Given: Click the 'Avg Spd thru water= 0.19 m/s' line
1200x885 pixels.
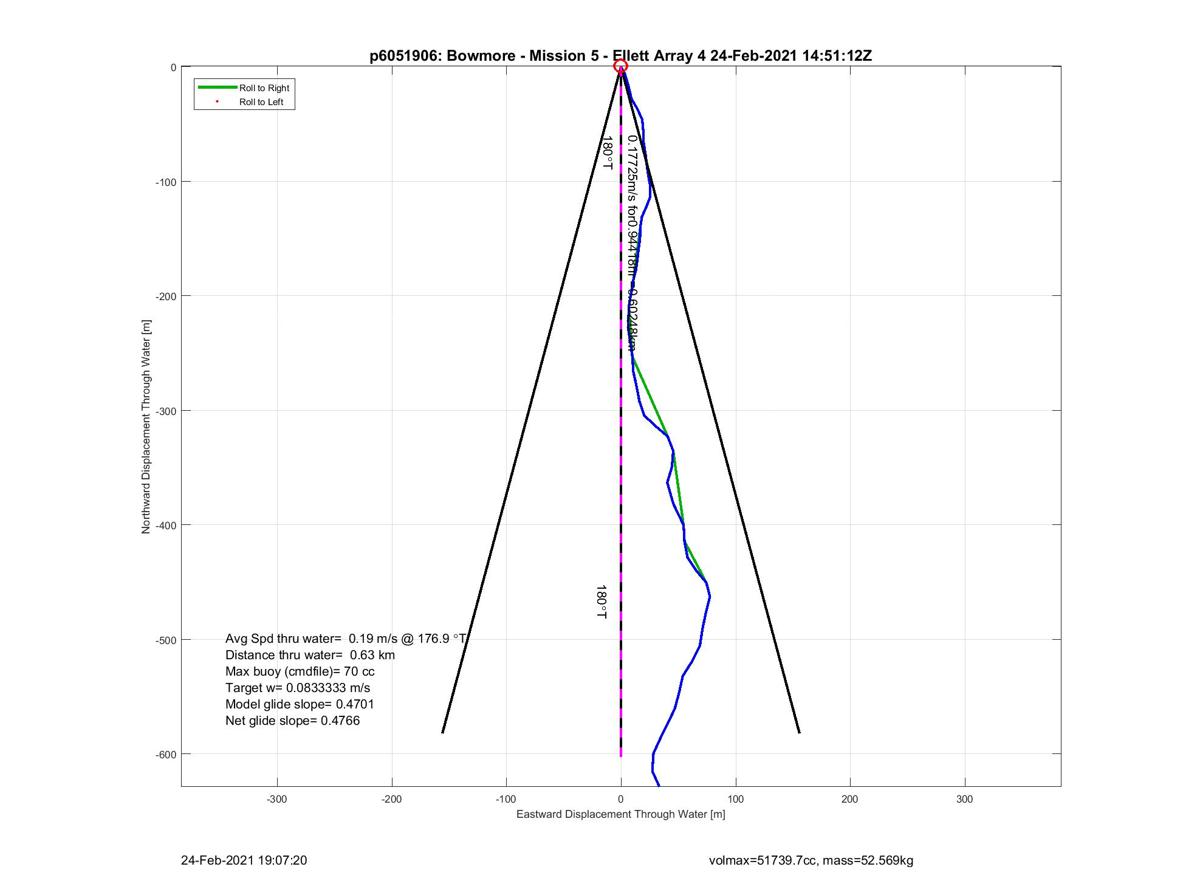Looking at the screenshot, I should [x=347, y=638].
